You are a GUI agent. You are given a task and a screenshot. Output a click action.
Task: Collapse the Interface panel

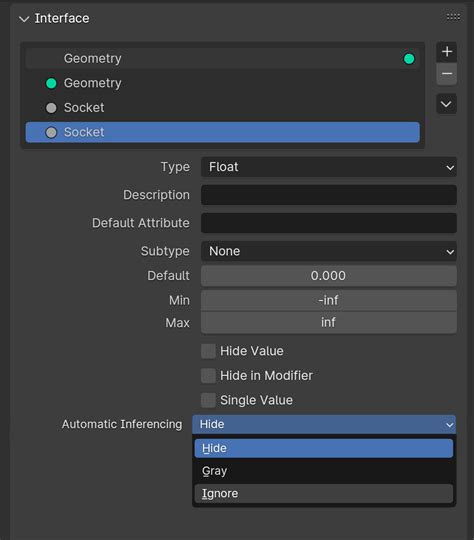point(24,19)
